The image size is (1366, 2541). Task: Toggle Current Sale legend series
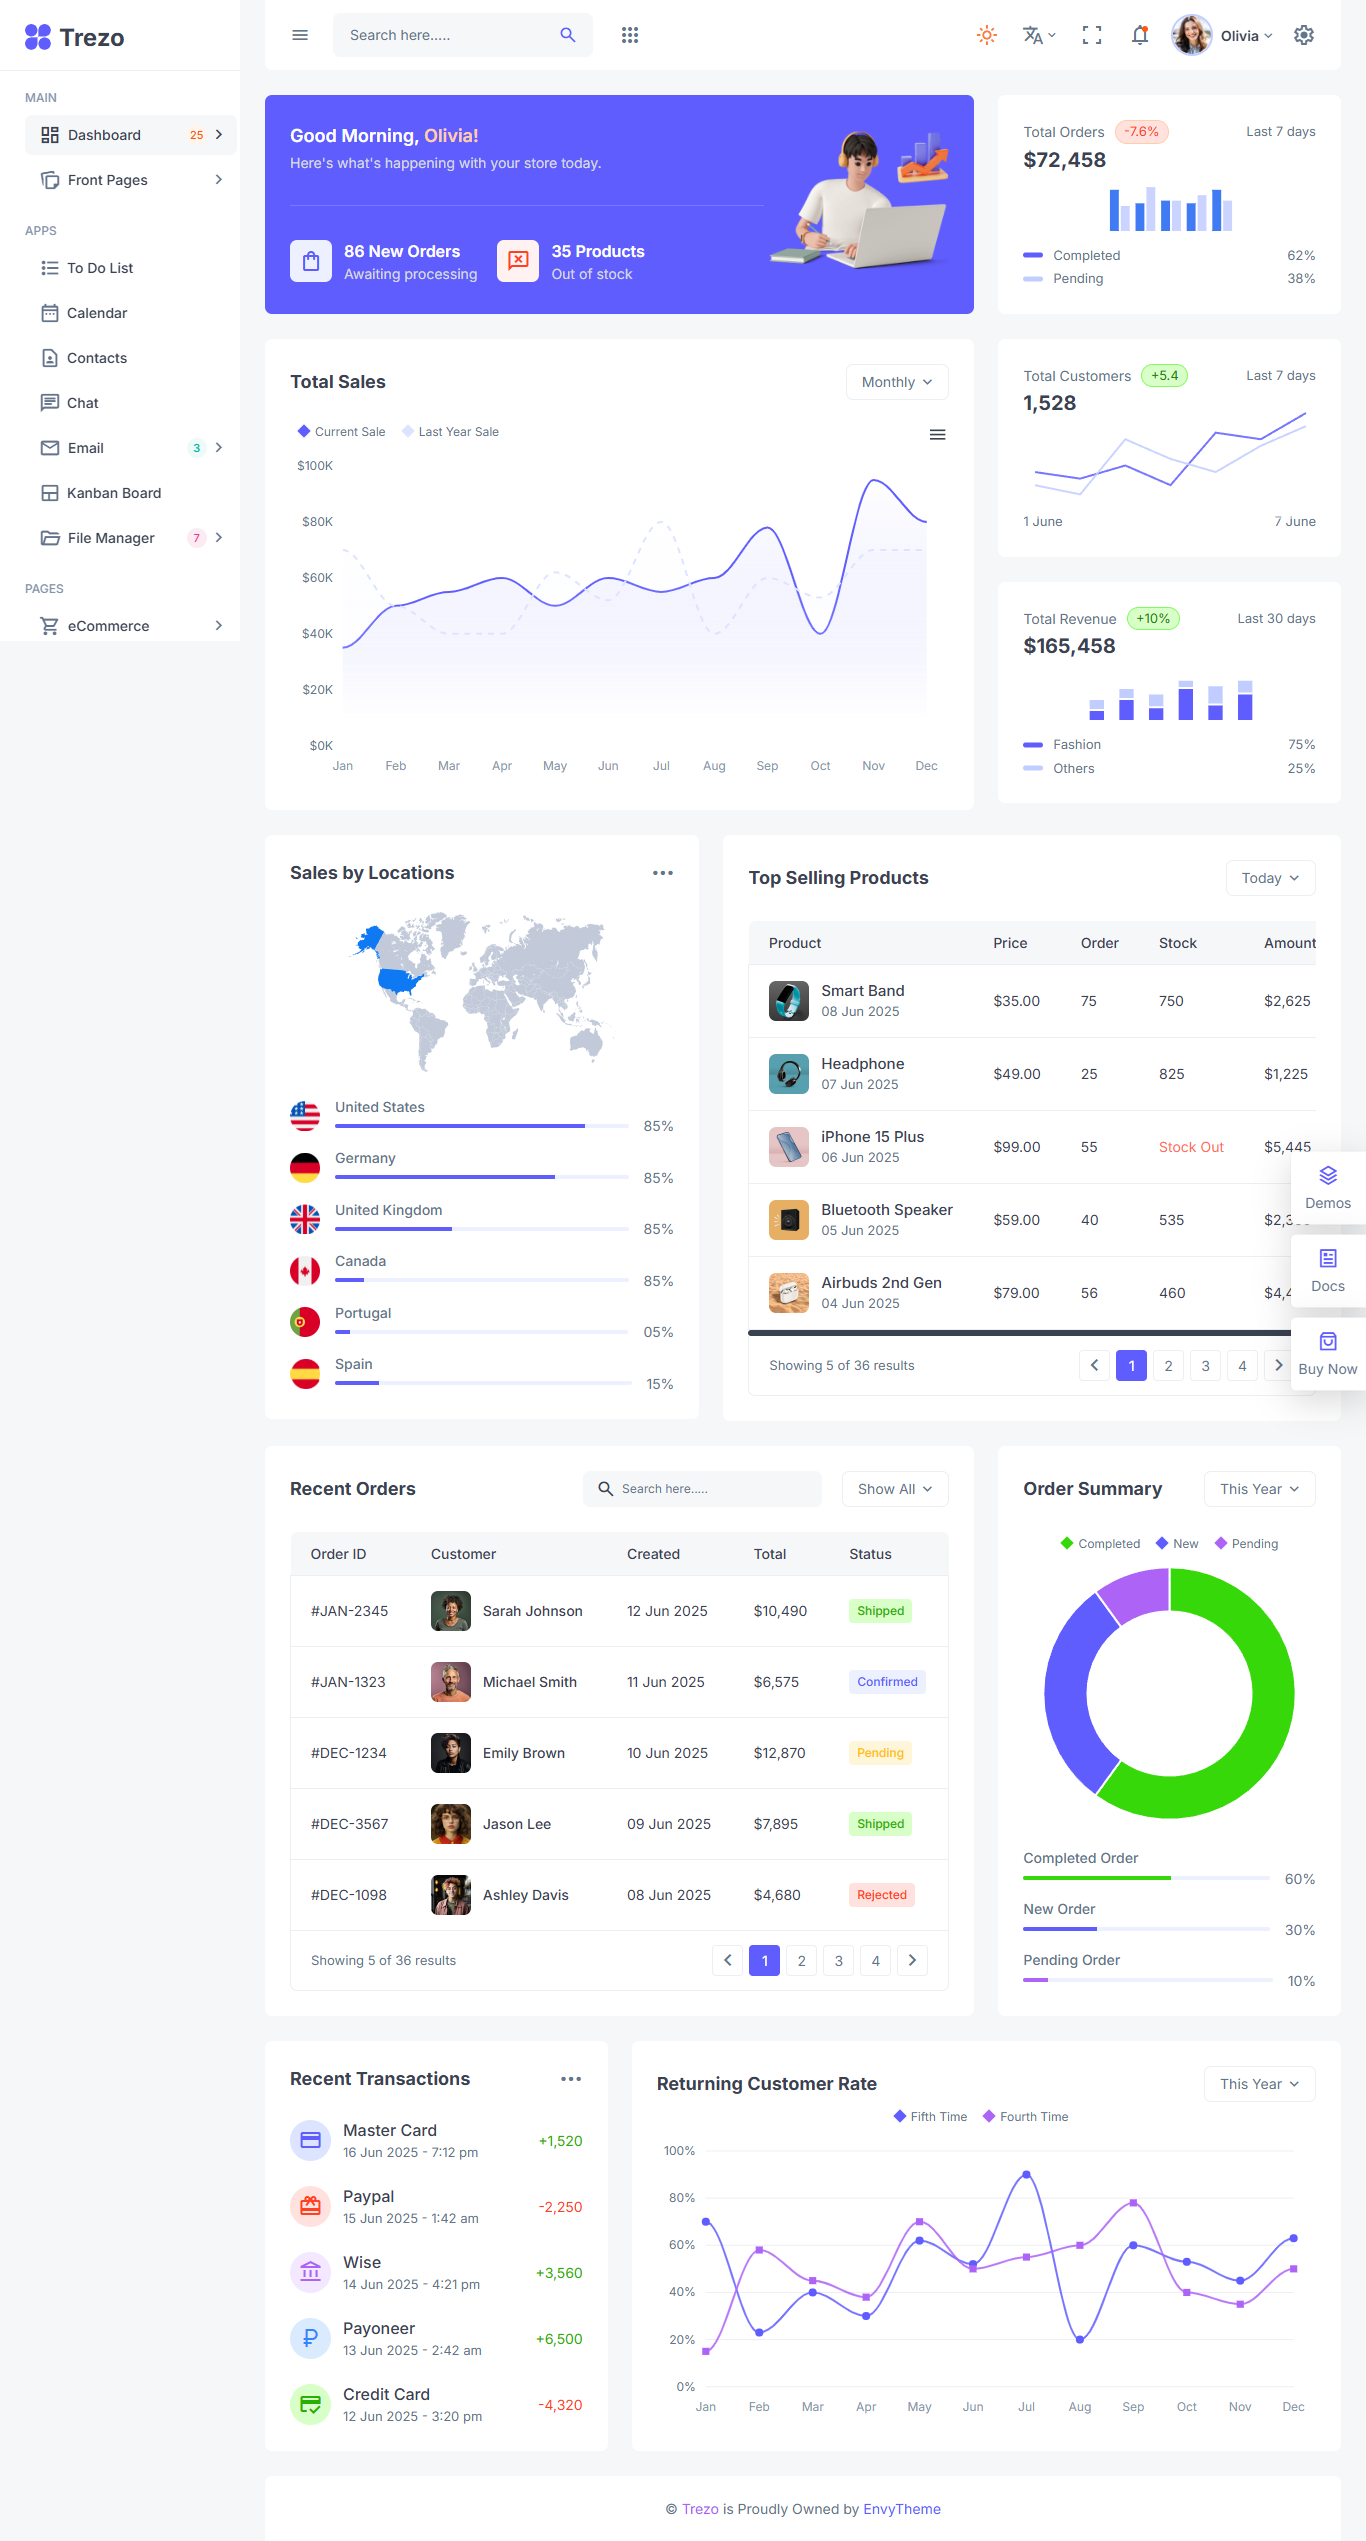(x=341, y=432)
